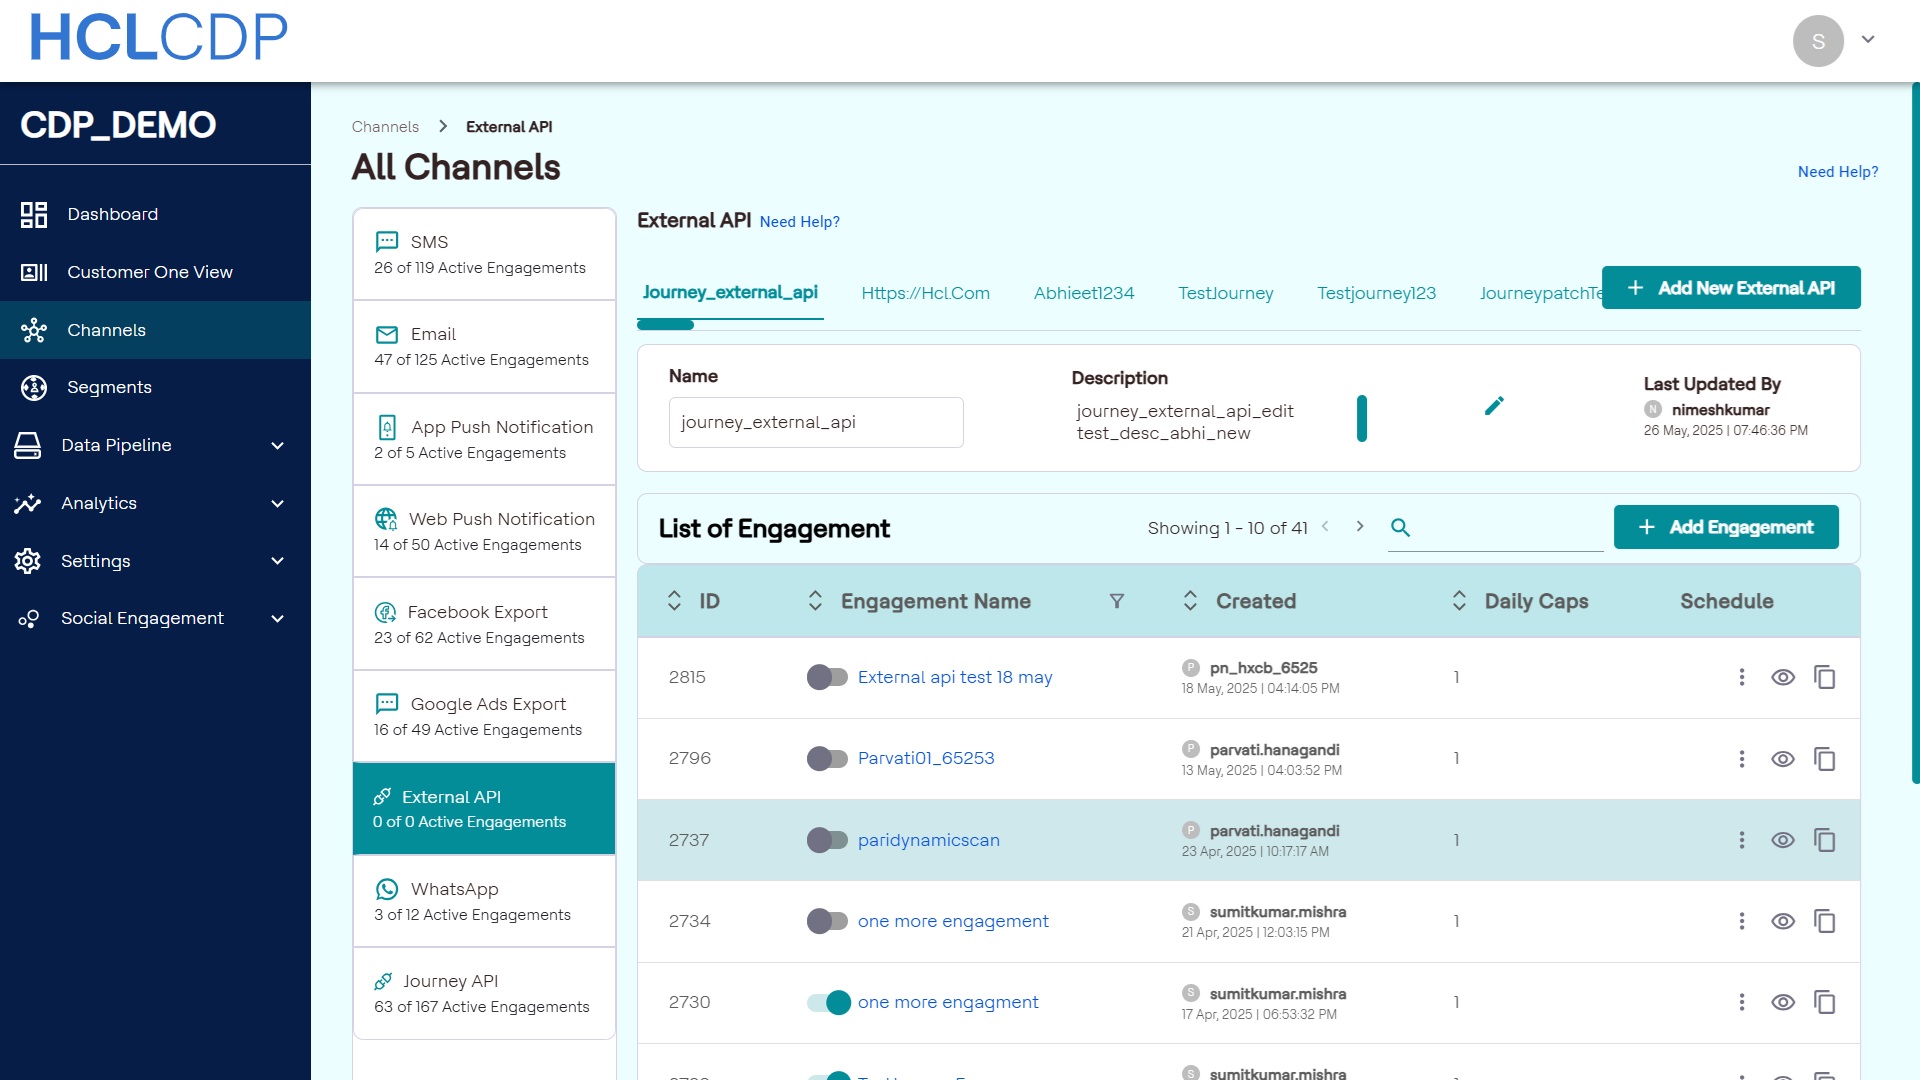Image resolution: width=1920 pixels, height=1080 pixels.
Task: Disable the one more engagment toggle
Action: (828, 1002)
